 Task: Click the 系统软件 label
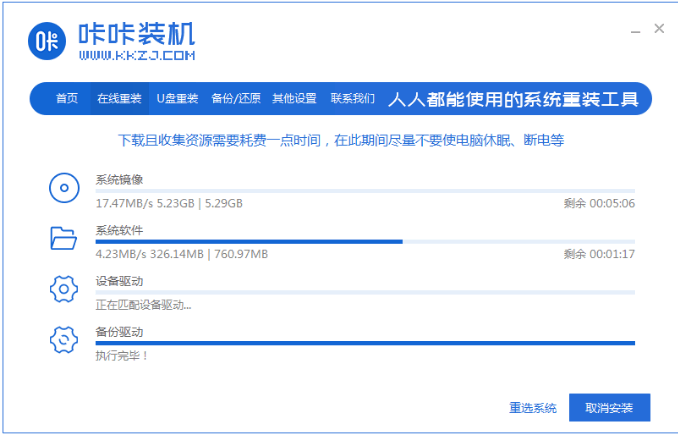tap(119, 231)
